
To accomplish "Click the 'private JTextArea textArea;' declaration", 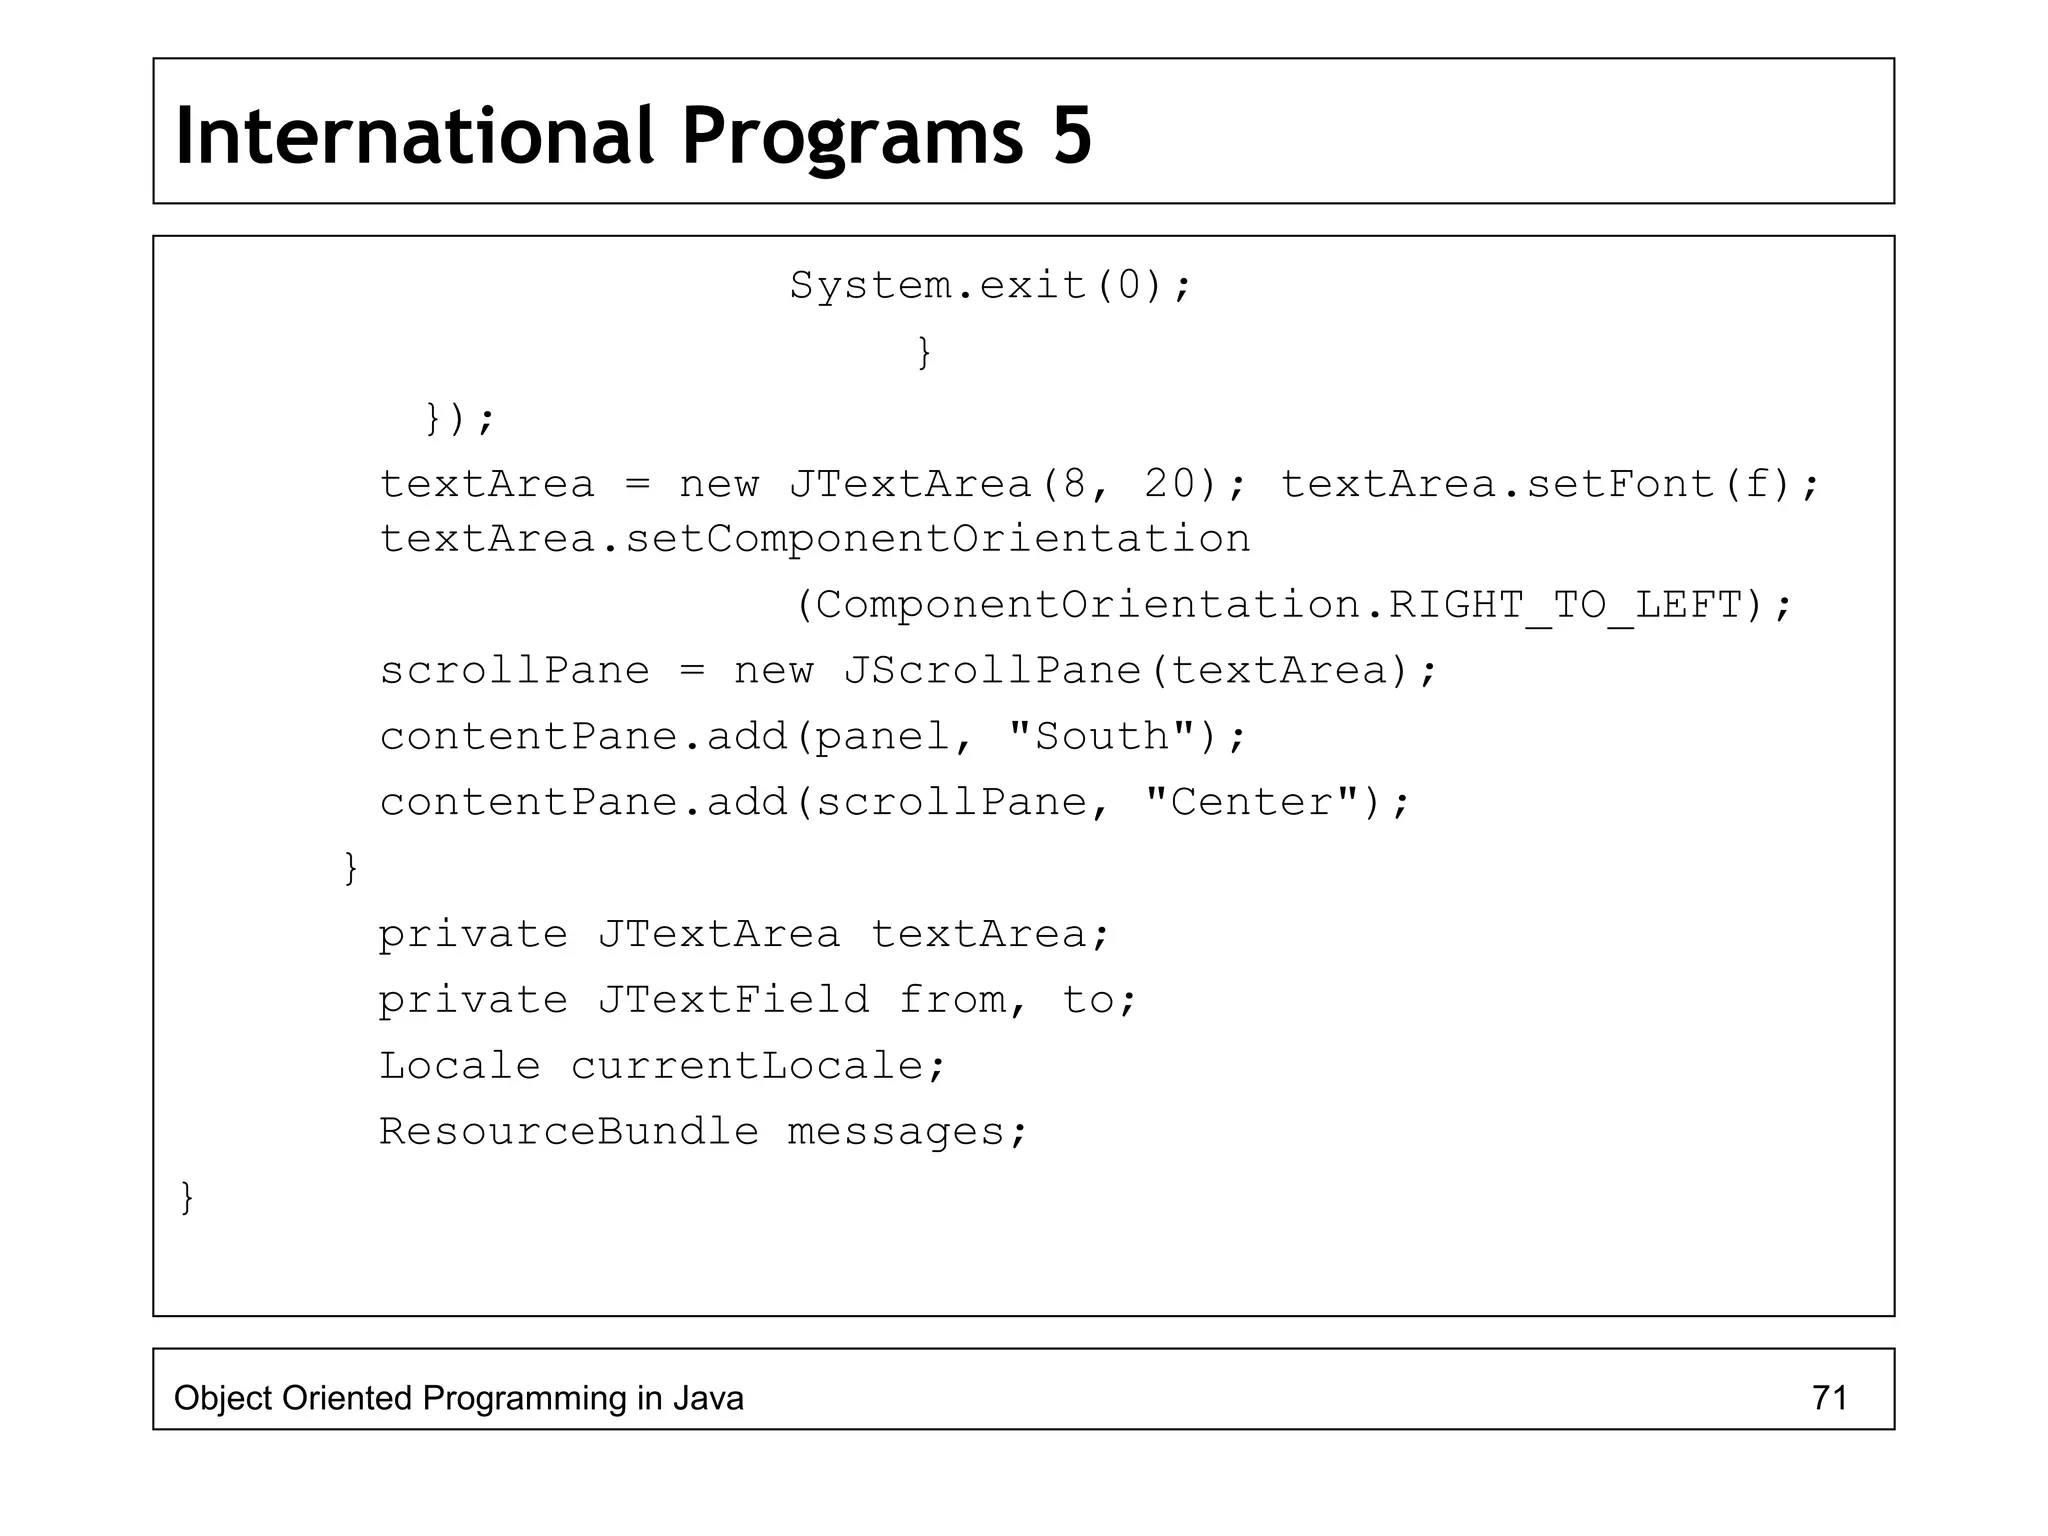I will click(744, 934).
